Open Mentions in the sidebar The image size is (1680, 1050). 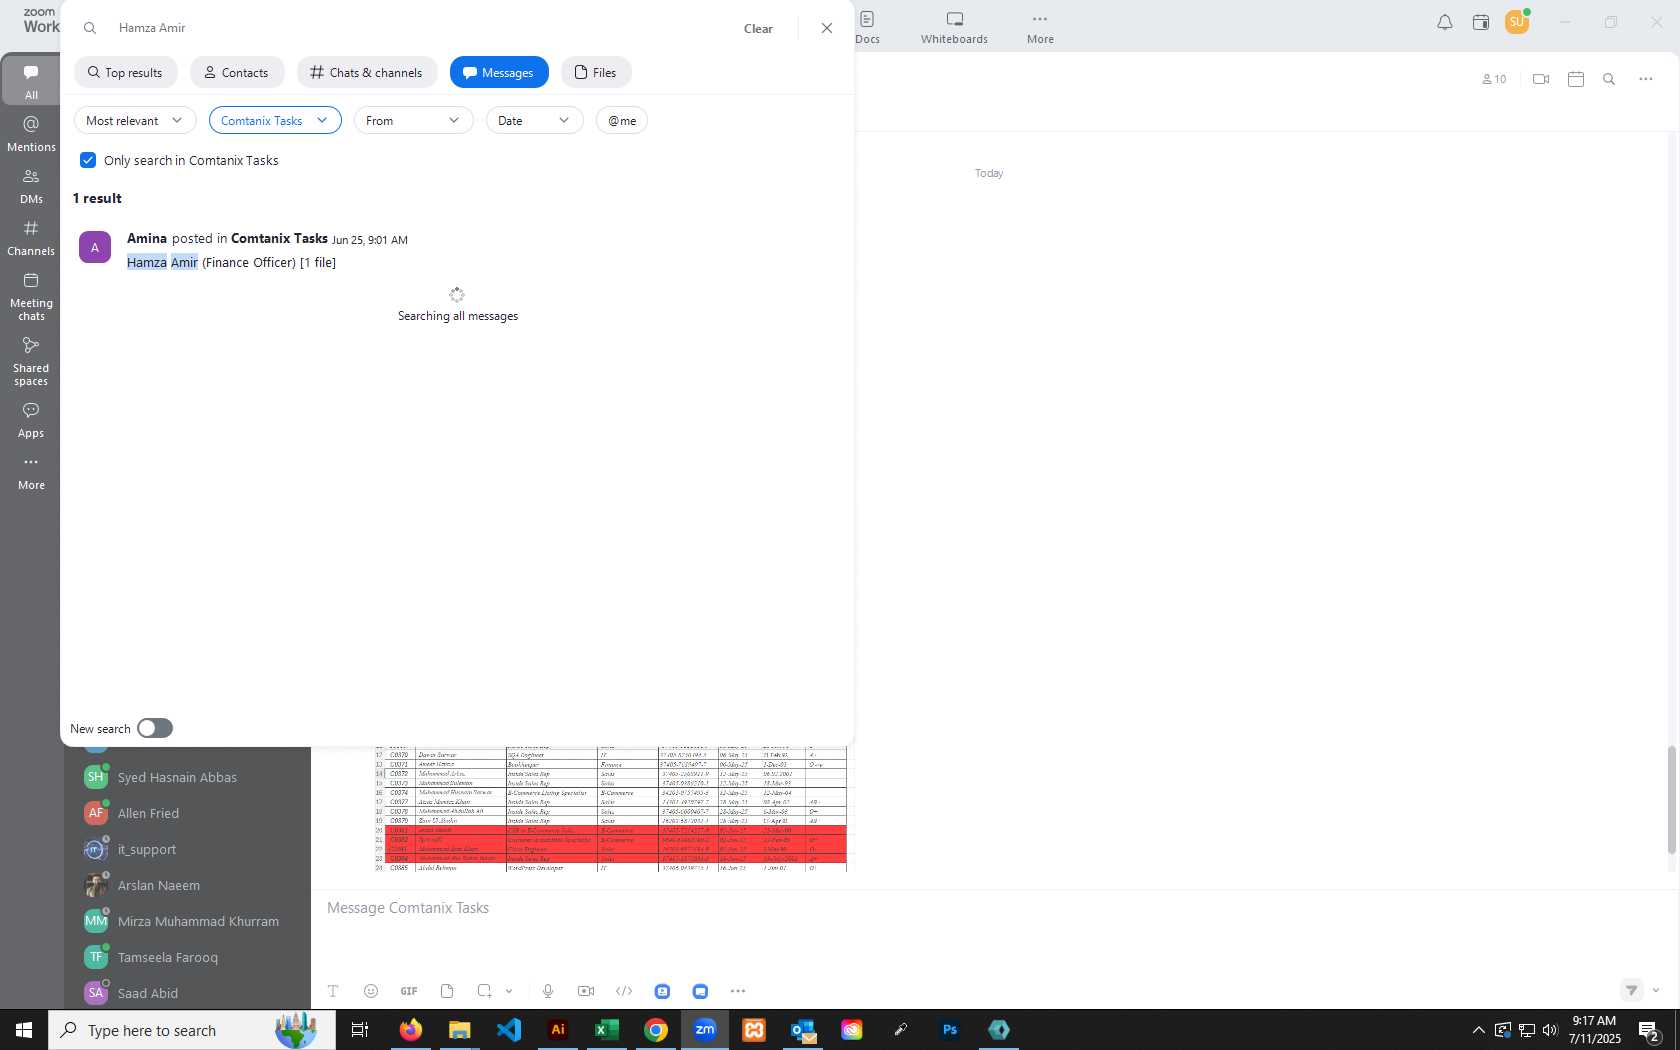(x=31, y=134)
